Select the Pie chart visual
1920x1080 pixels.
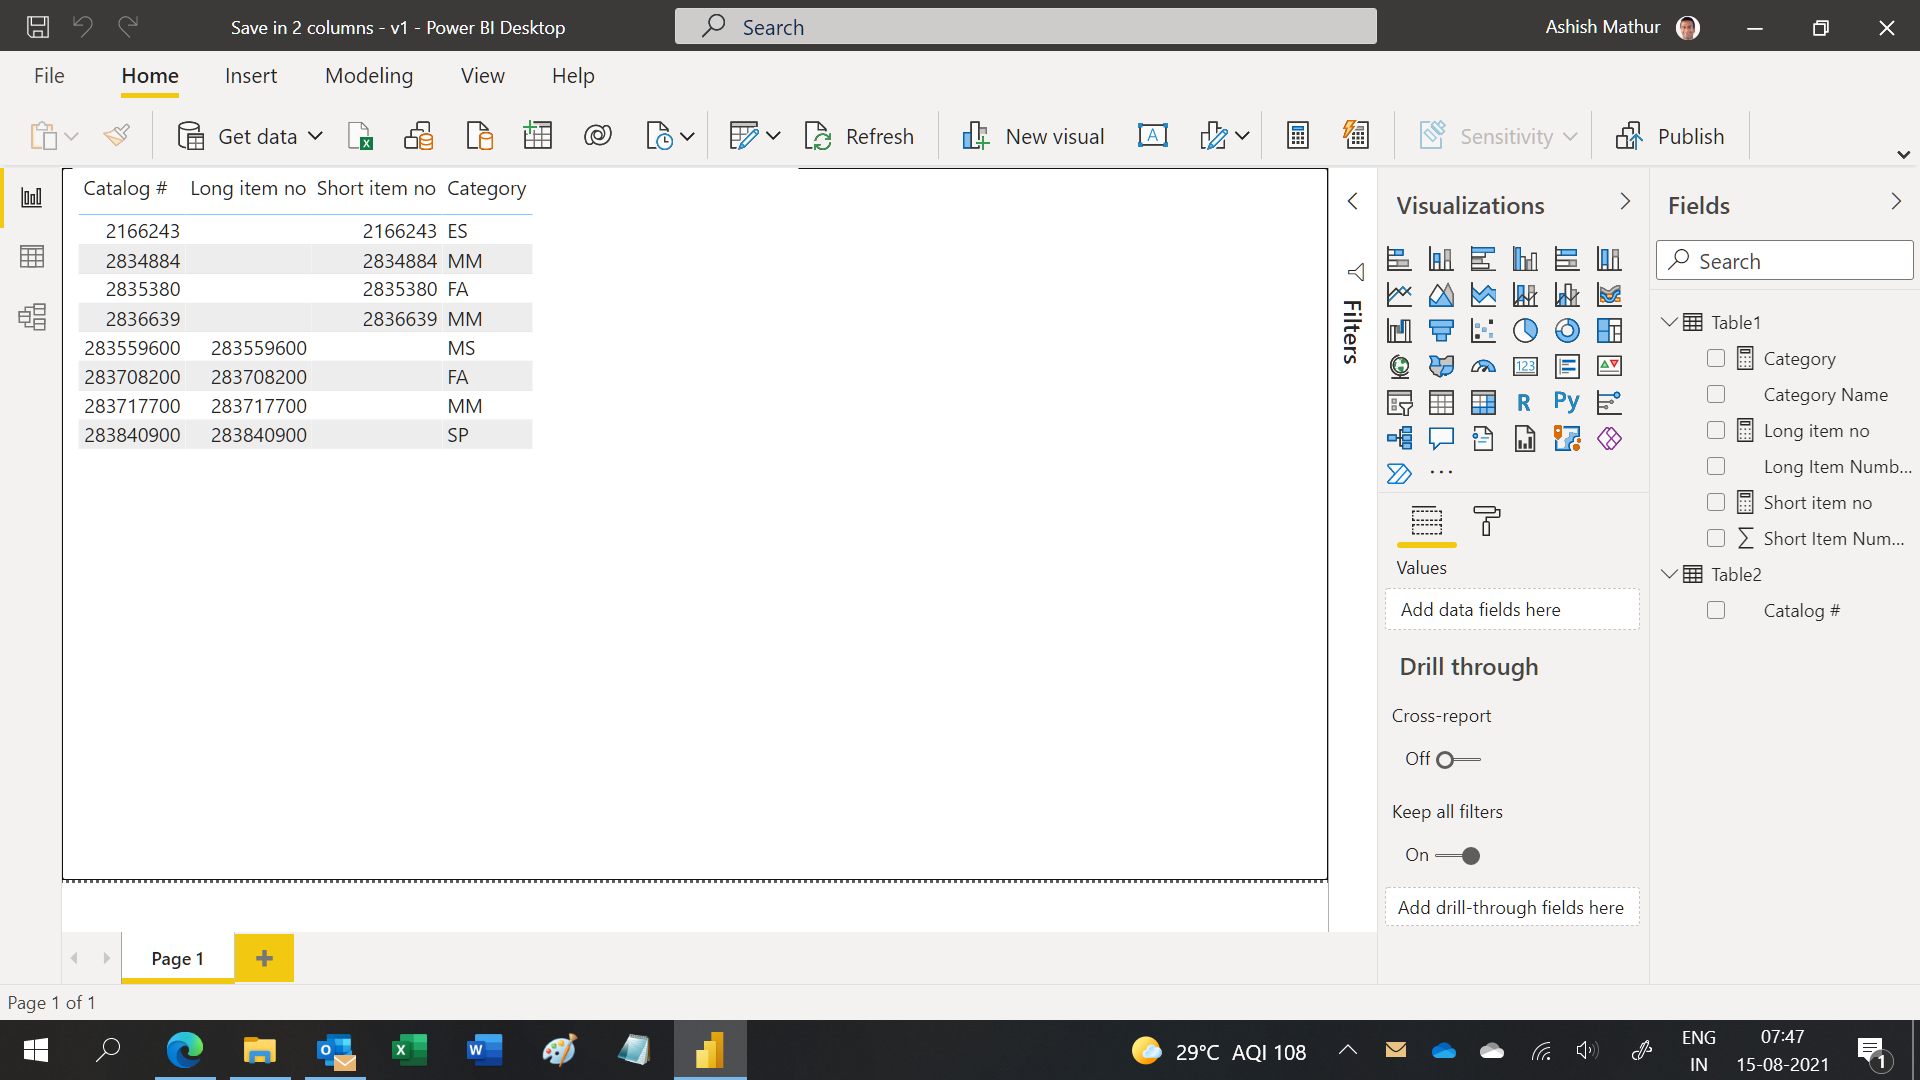[1525, 331]
